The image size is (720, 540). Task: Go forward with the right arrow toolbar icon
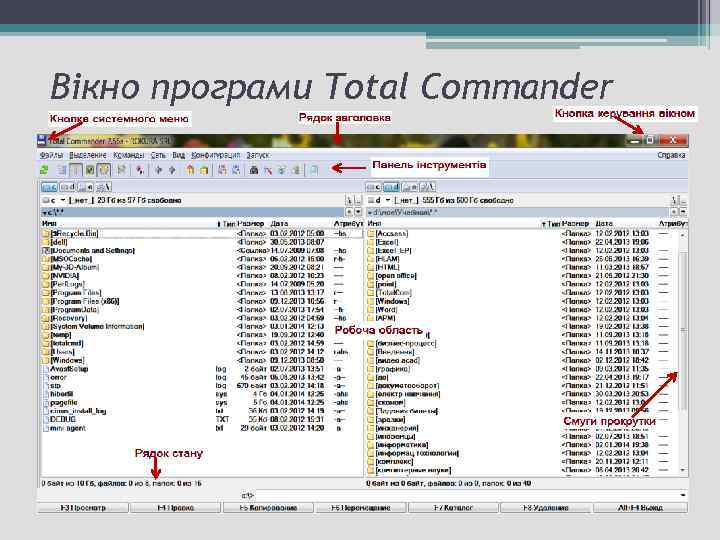[172, 170]
